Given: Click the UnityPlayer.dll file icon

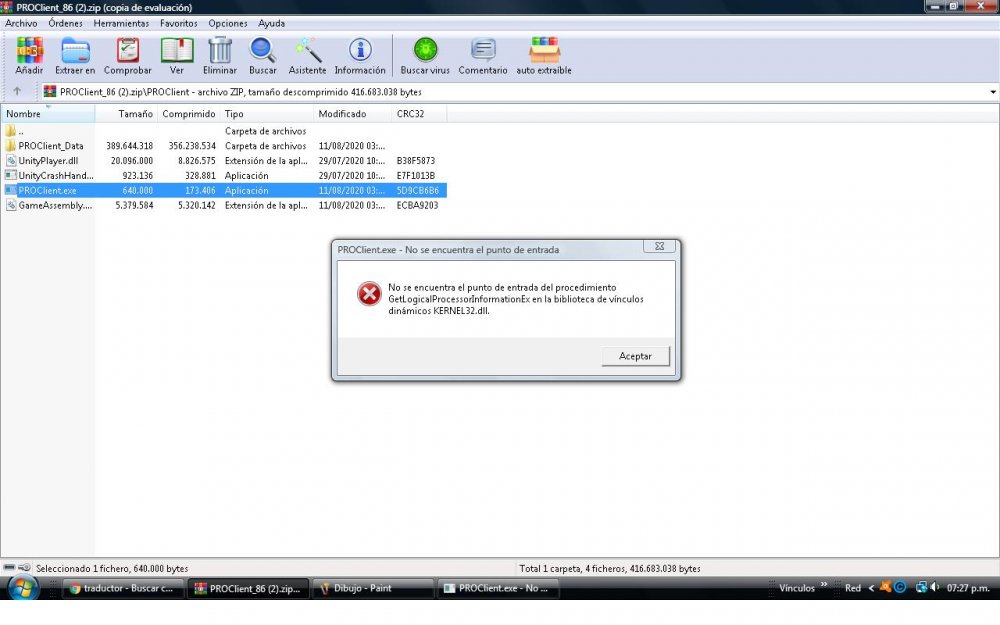Looking at the screenshot, I should (11, 161).
